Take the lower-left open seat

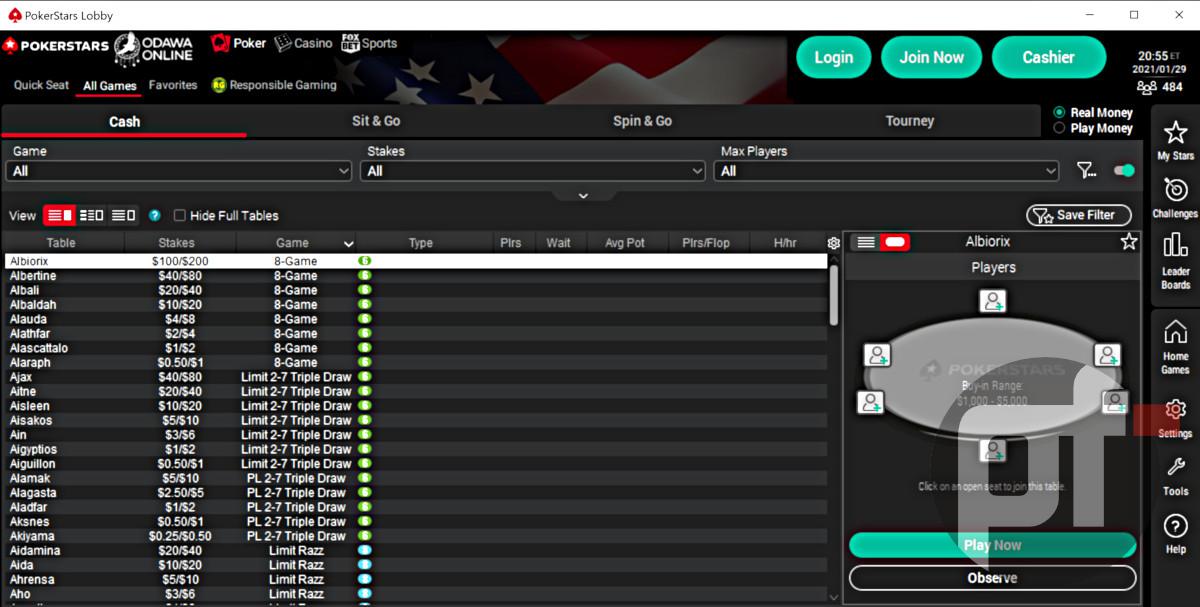pyautogui.click(x=871, y=402)
